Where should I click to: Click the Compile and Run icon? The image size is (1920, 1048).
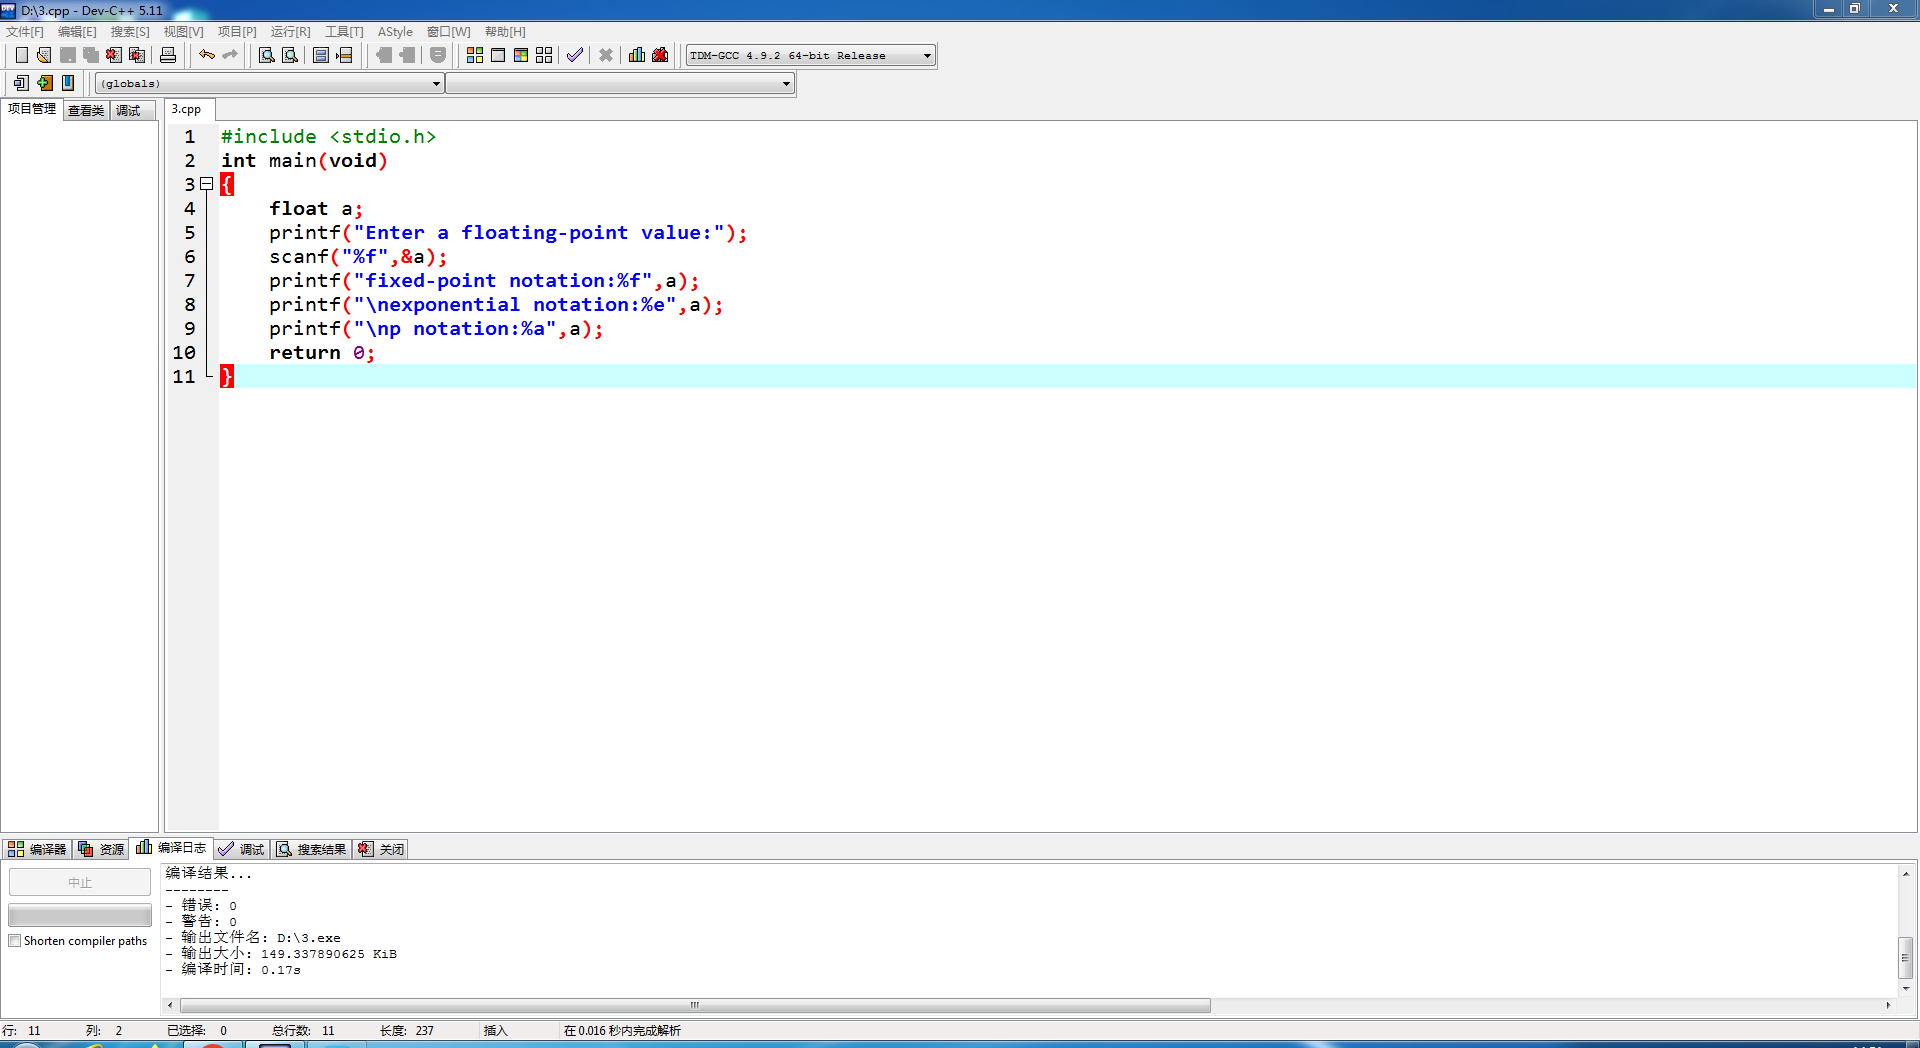521,55
